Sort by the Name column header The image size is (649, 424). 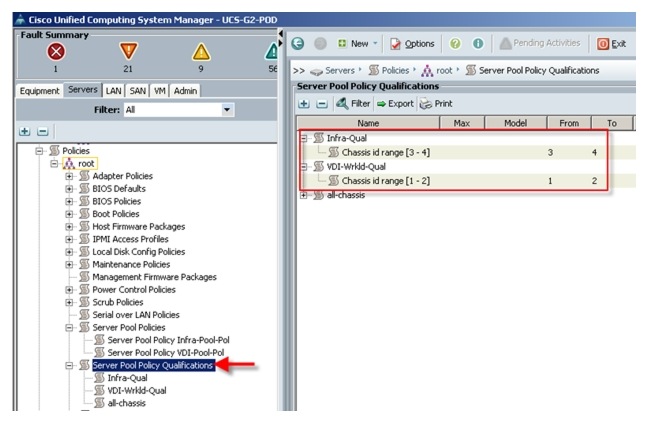click(368, 123)
